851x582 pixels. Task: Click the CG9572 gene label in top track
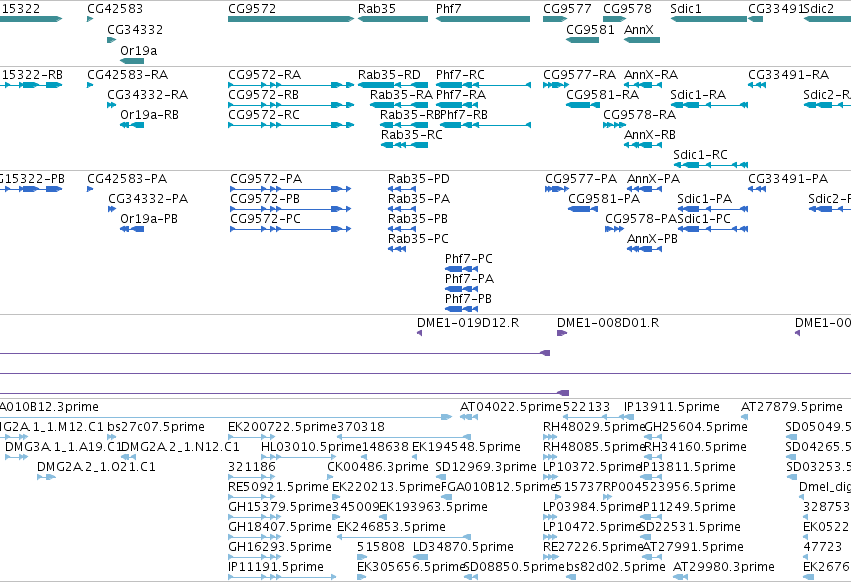point(252,9)
